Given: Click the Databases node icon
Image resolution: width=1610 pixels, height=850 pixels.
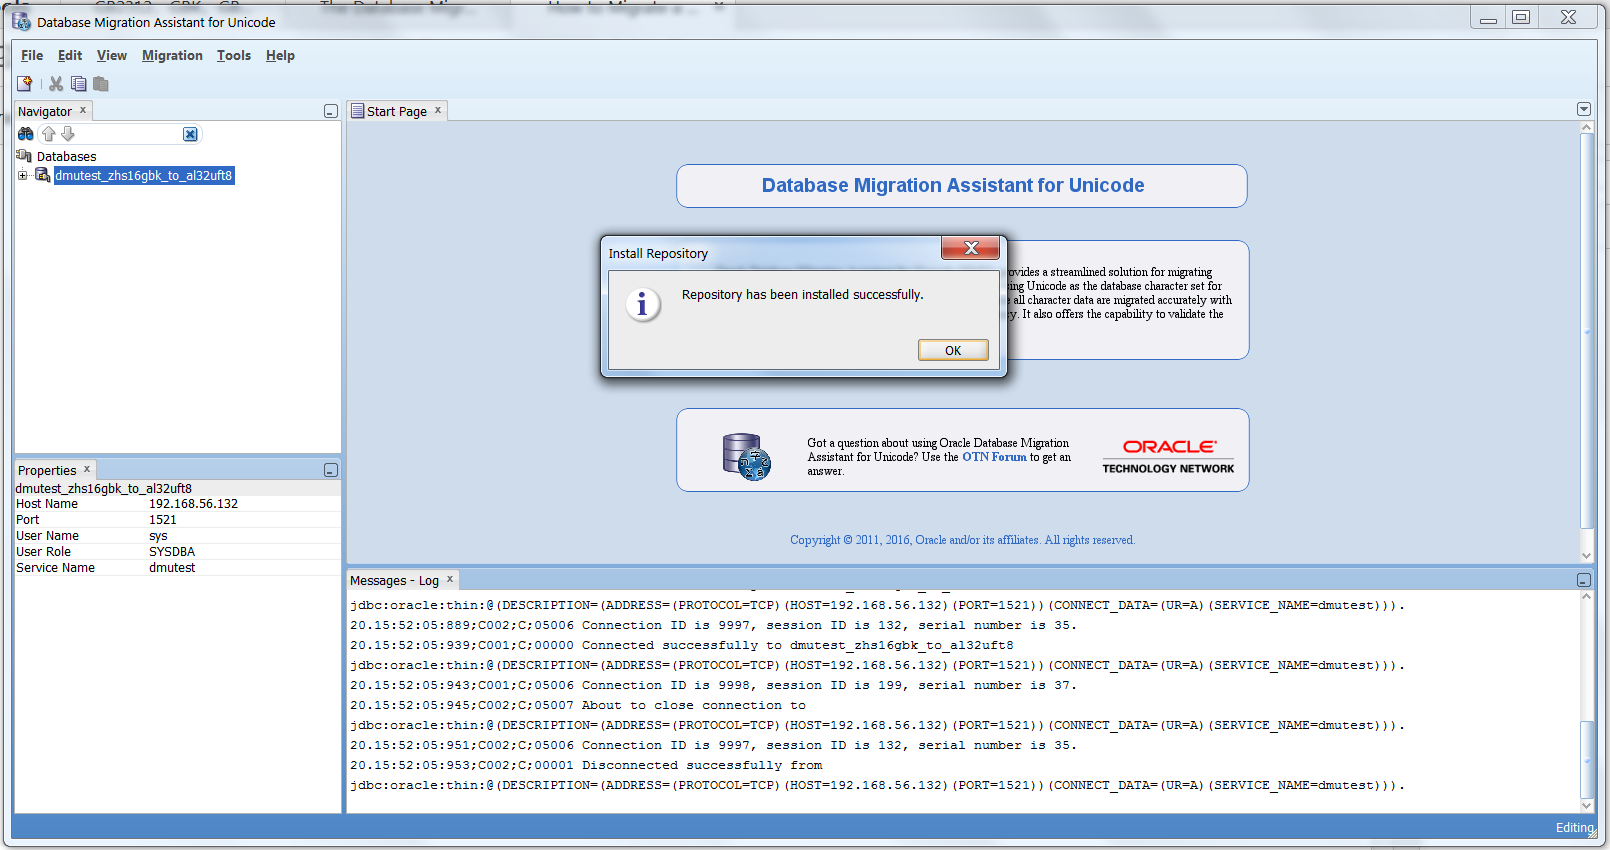Looking at the screenshot, I should [25, 156].
